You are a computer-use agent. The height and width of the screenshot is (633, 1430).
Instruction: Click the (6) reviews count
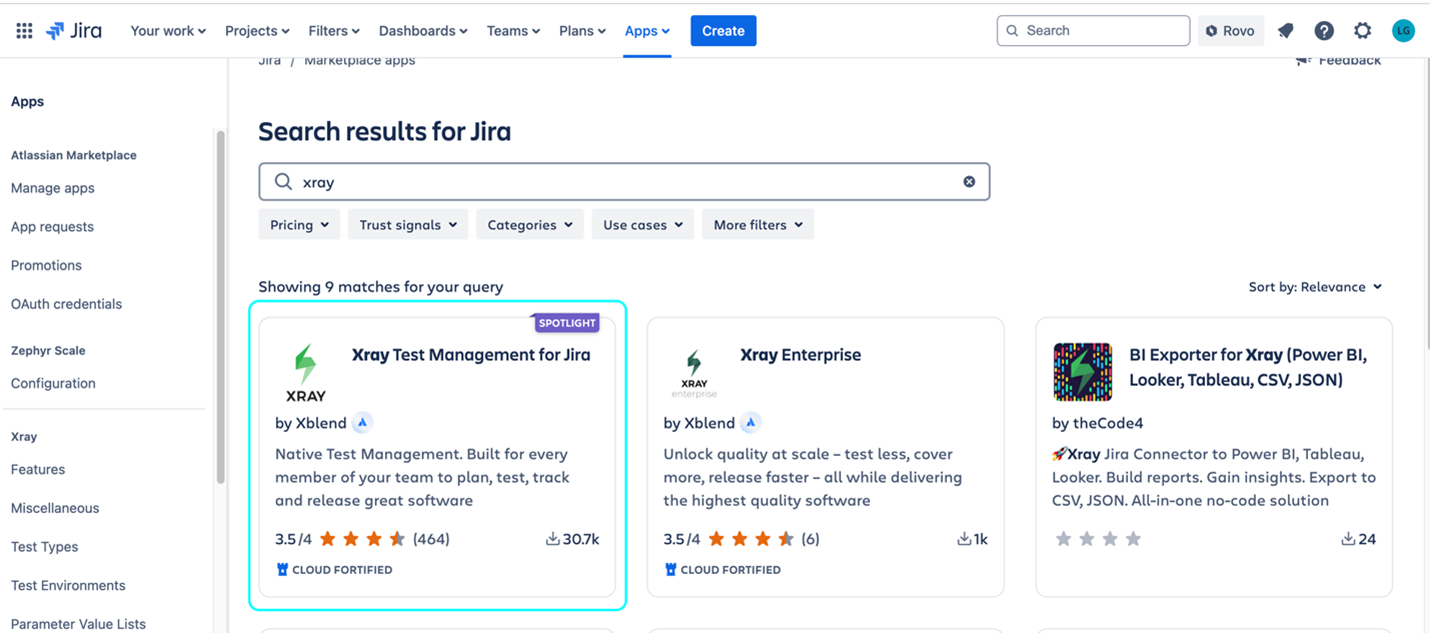click(810, 539)
